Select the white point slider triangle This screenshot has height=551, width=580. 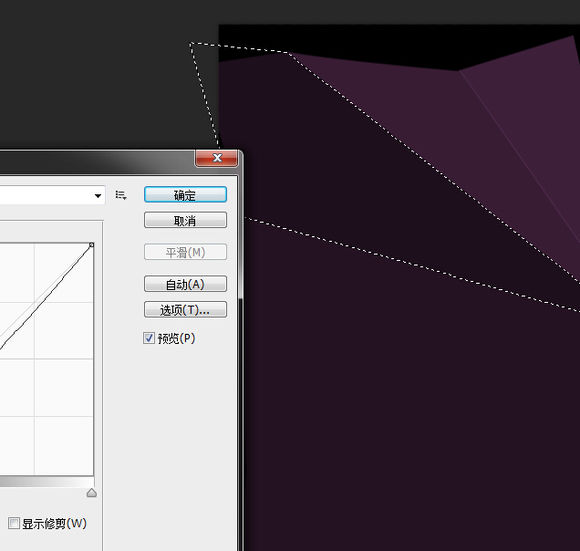92,493
